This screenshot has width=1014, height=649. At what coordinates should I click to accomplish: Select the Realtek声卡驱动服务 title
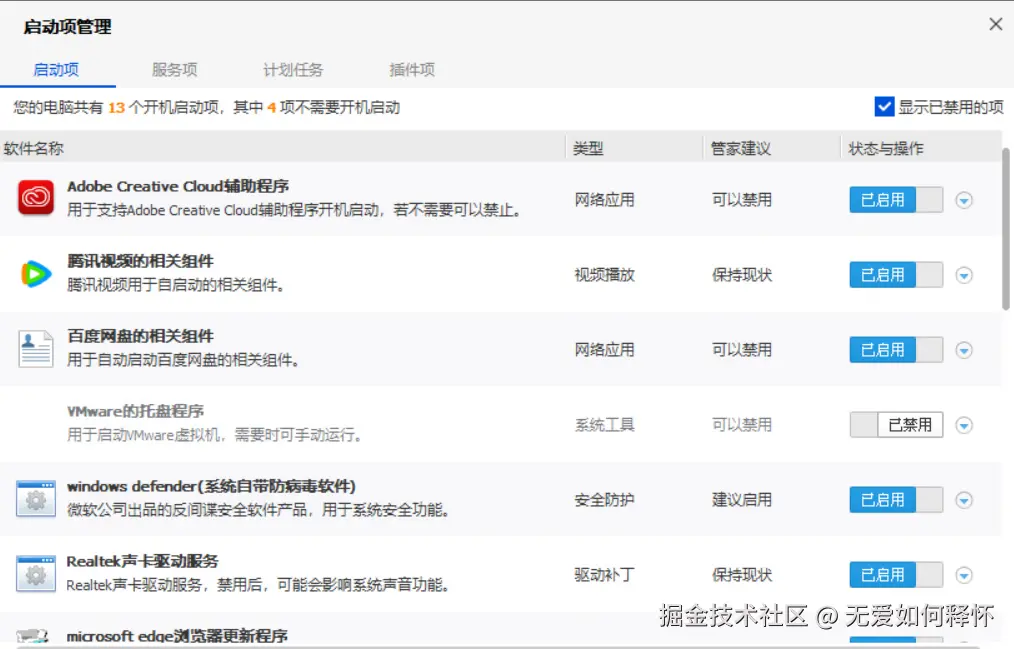(142, 561)
